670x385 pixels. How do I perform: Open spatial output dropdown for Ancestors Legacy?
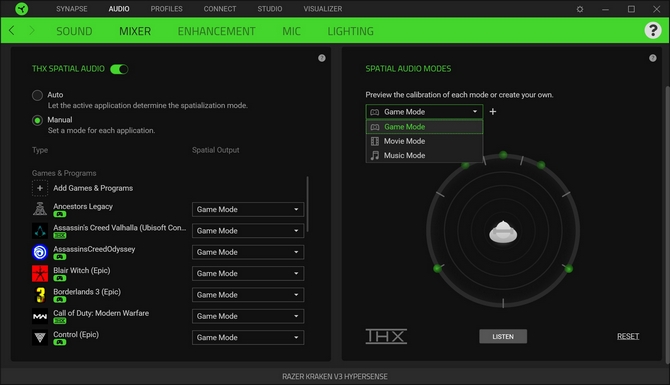pos(248,209)
